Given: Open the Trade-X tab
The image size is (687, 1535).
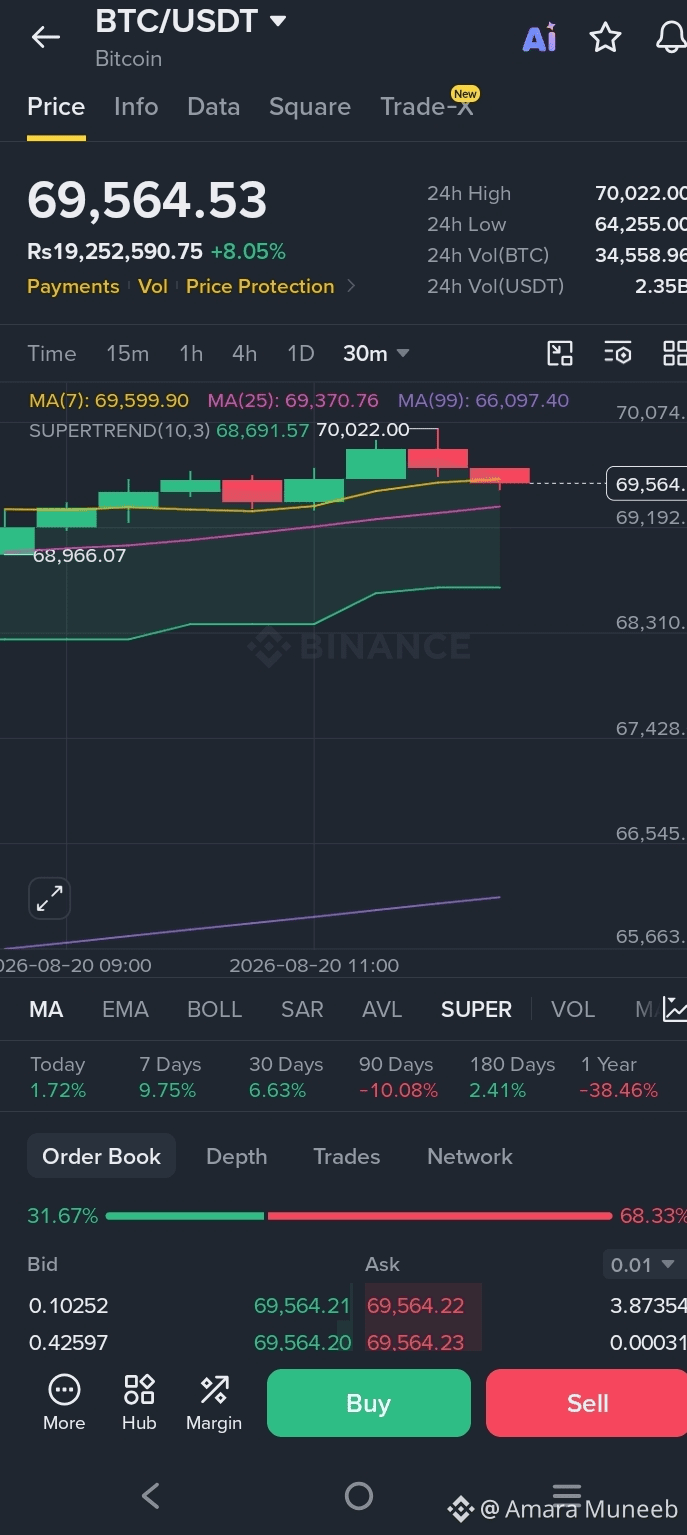Looking at the screenshot, I should pos(427,107).
